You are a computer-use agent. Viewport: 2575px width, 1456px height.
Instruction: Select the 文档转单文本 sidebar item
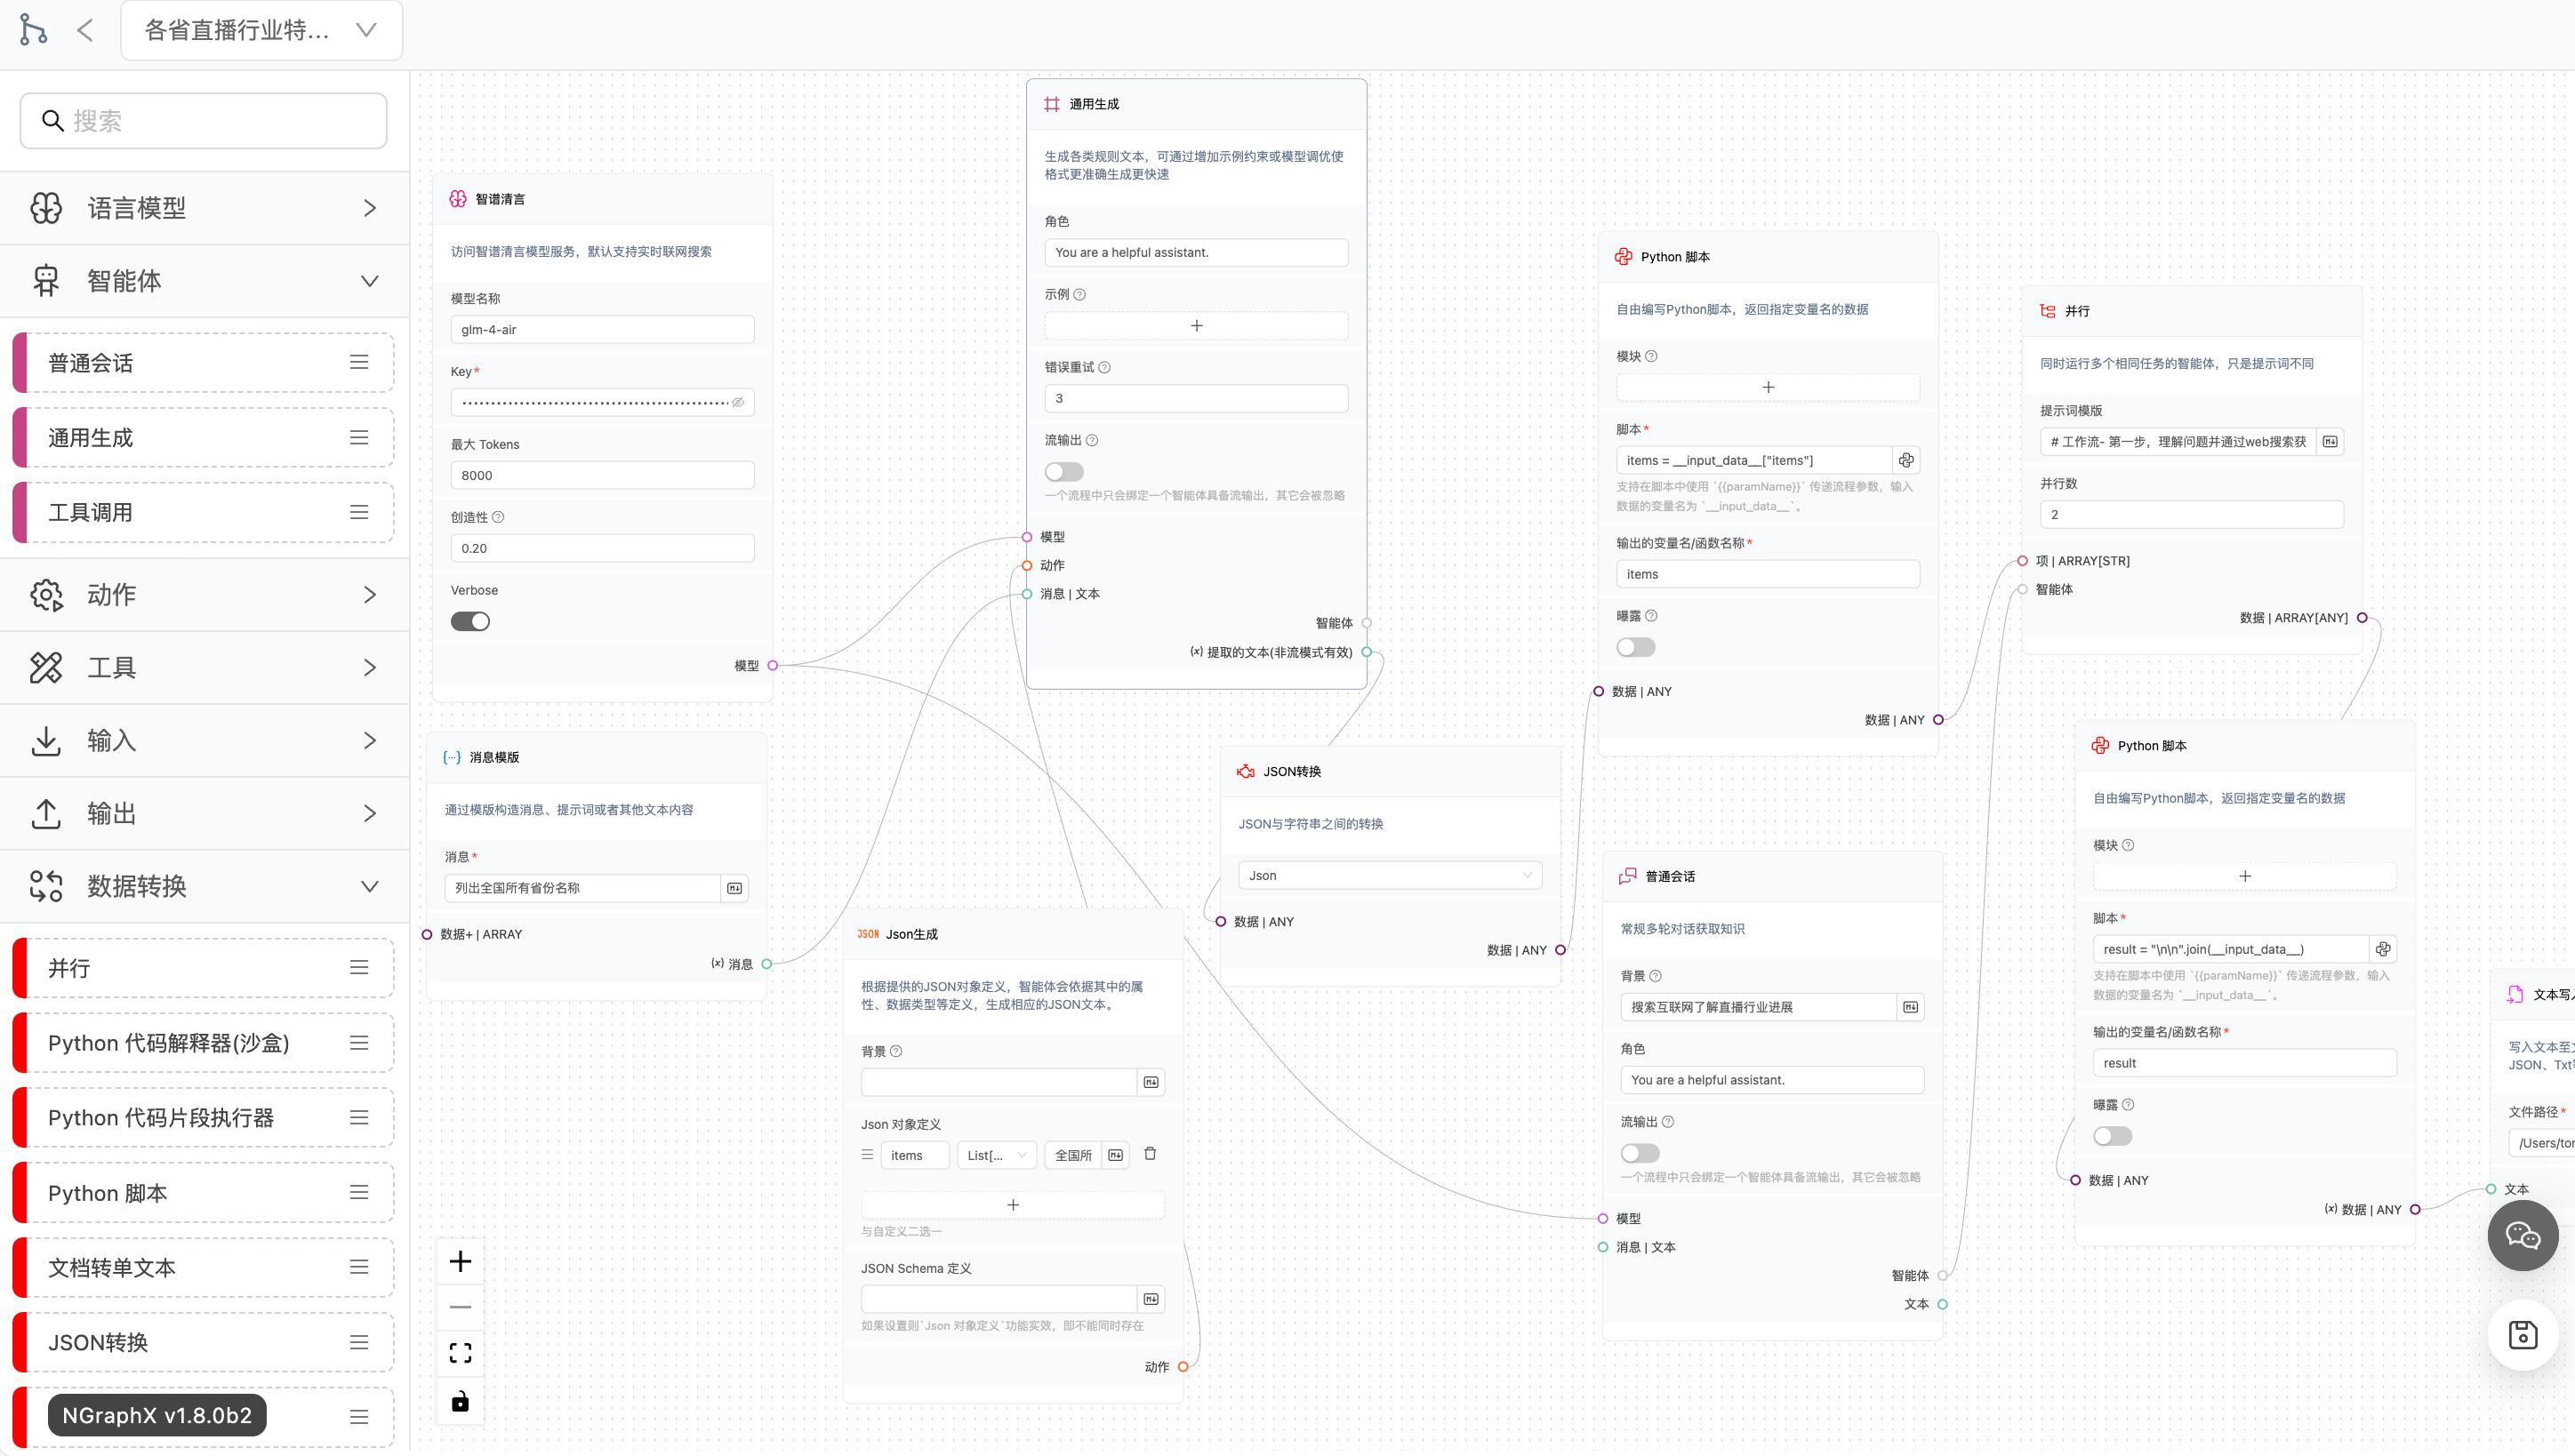click(204, 1268)
